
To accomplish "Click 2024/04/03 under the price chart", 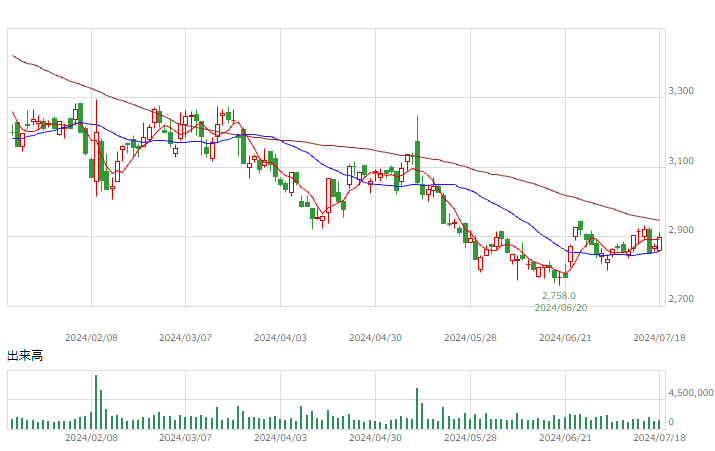I will pos(280,338).
